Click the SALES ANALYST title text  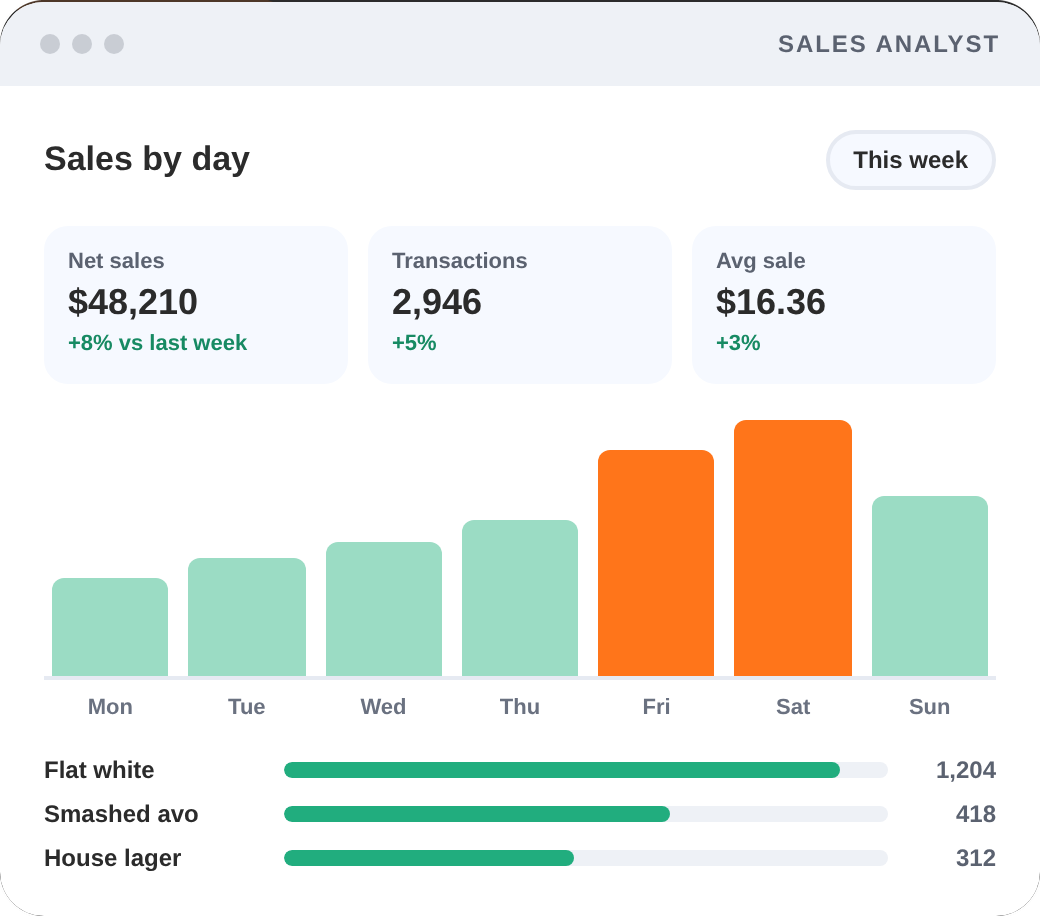coord(888,44)
